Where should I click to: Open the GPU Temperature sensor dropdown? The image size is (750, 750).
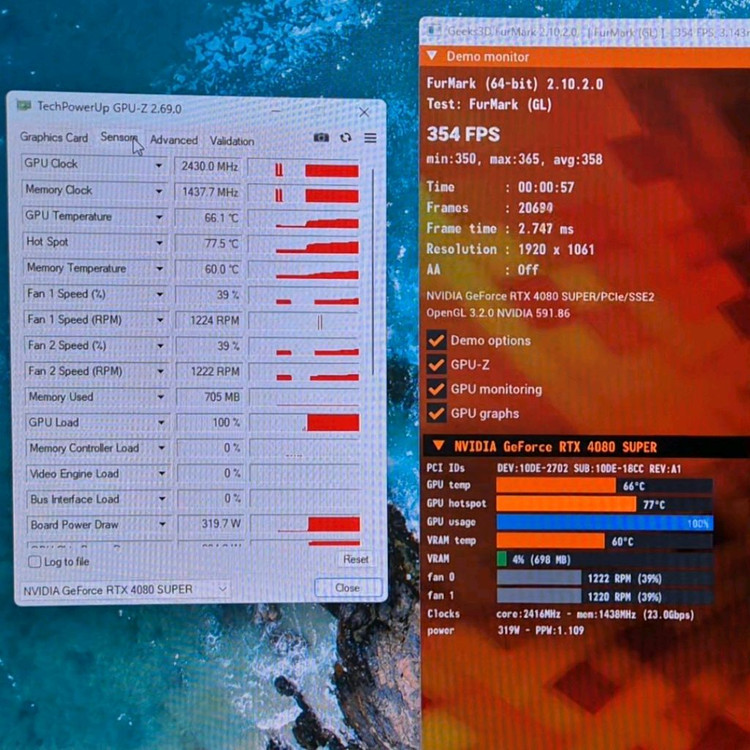[159, 217]
